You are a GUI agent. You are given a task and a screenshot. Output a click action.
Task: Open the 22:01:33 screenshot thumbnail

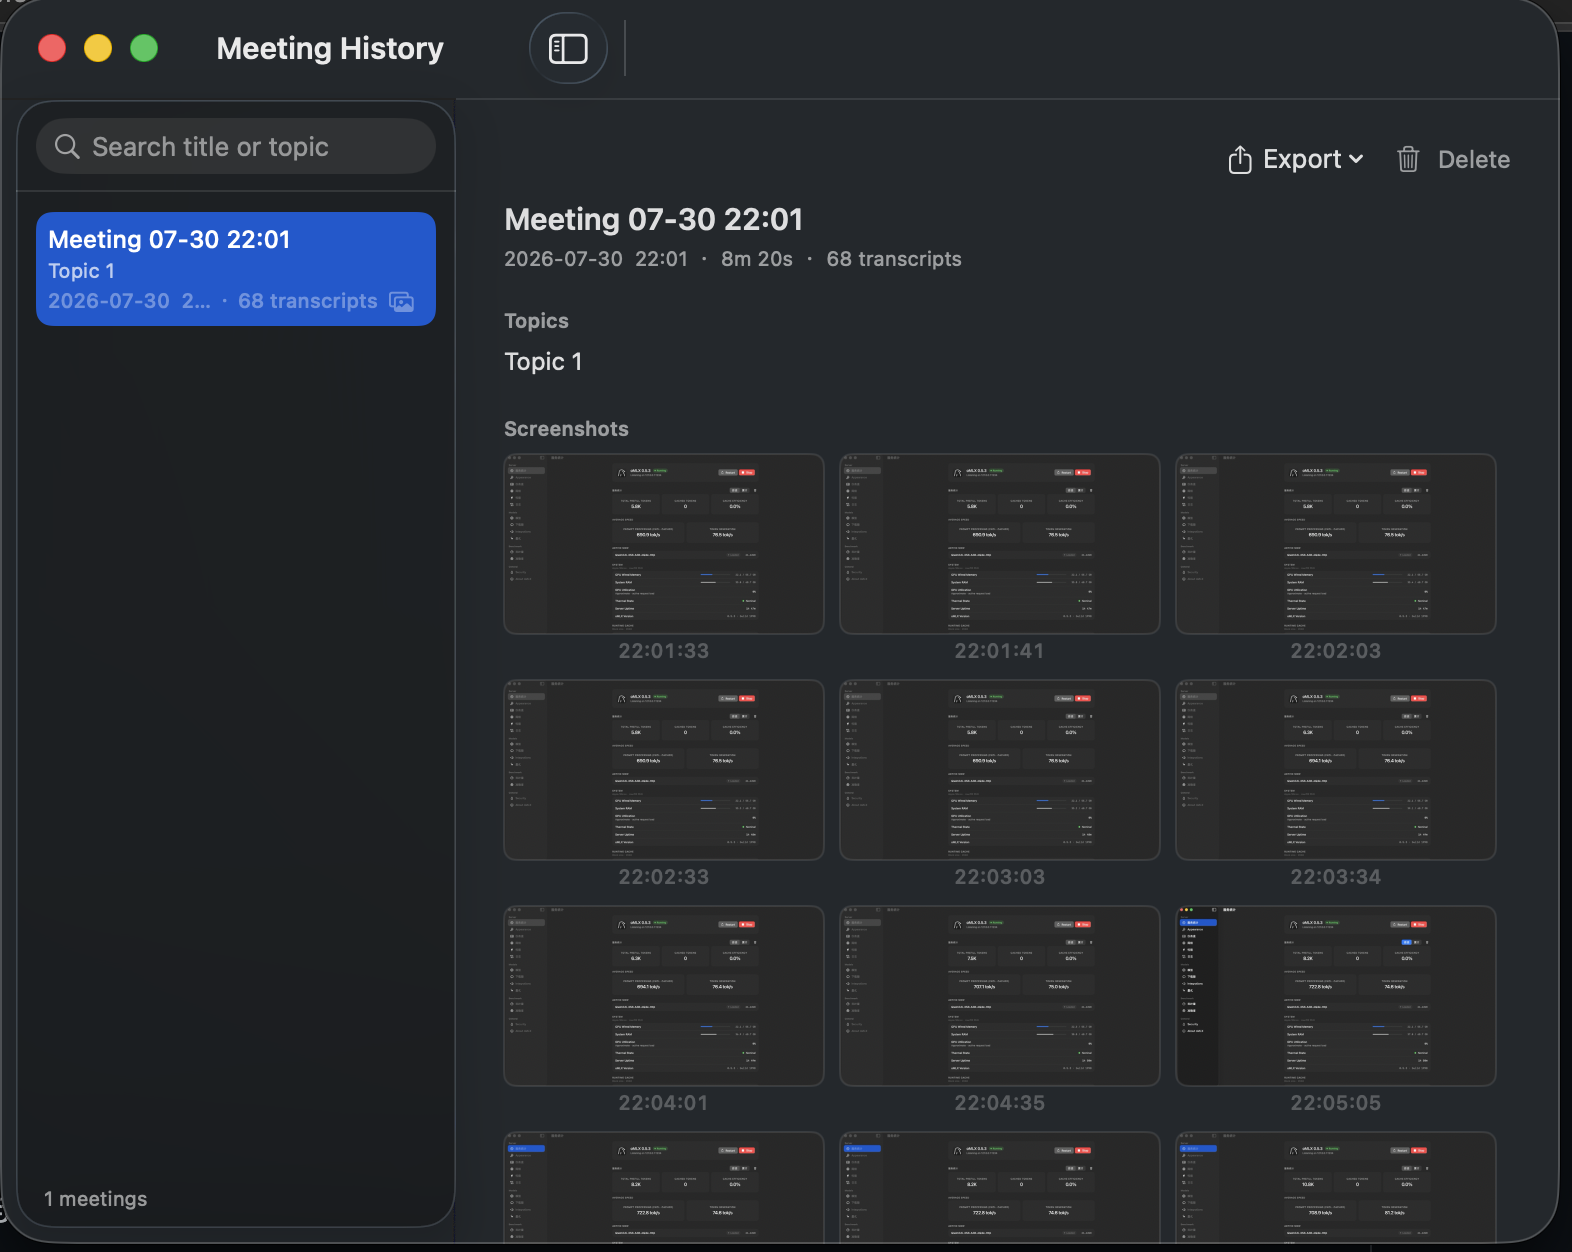tap(664, 544)
